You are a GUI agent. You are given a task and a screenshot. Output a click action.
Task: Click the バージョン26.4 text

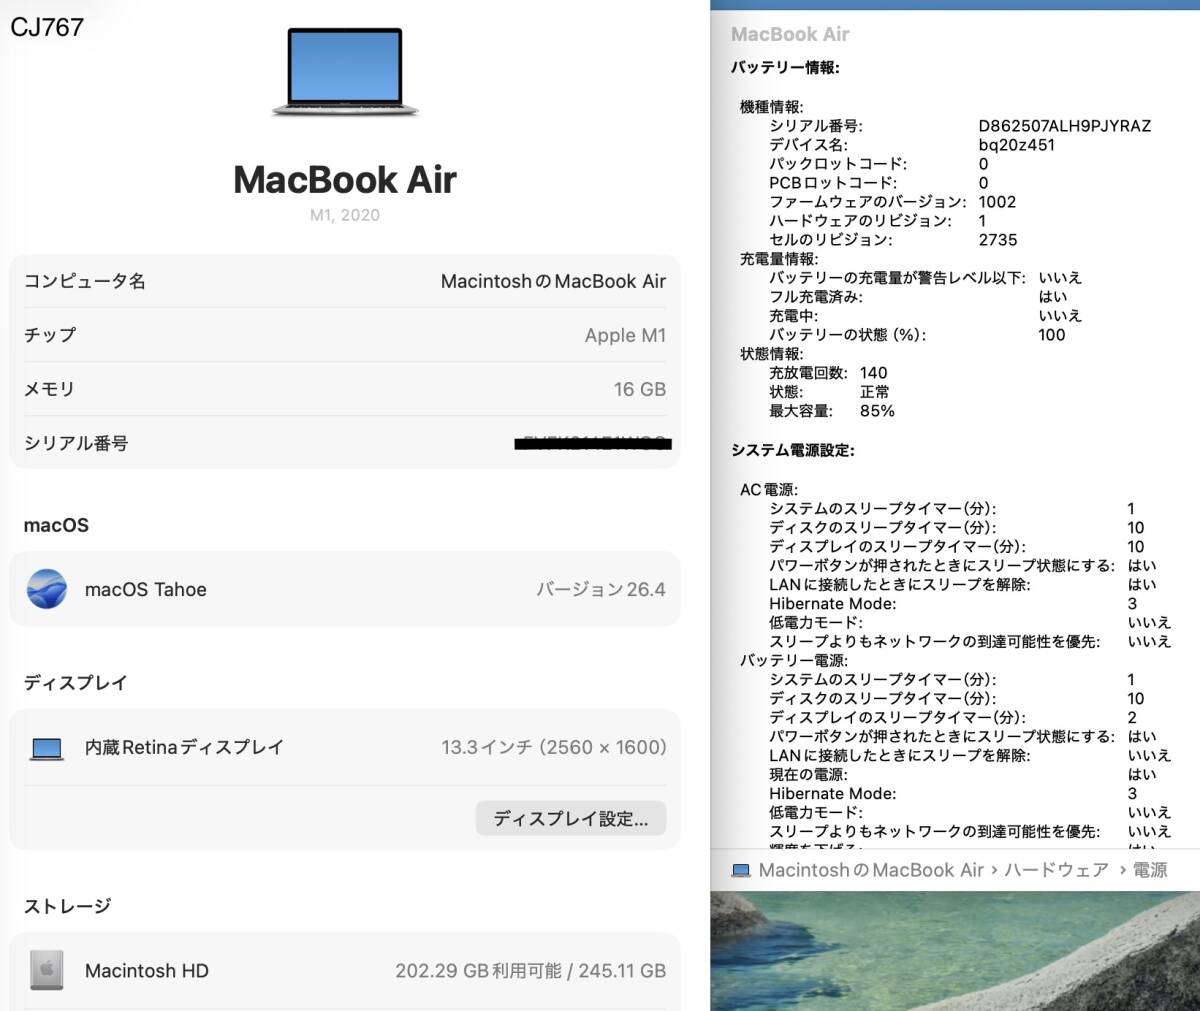(601, 589)
